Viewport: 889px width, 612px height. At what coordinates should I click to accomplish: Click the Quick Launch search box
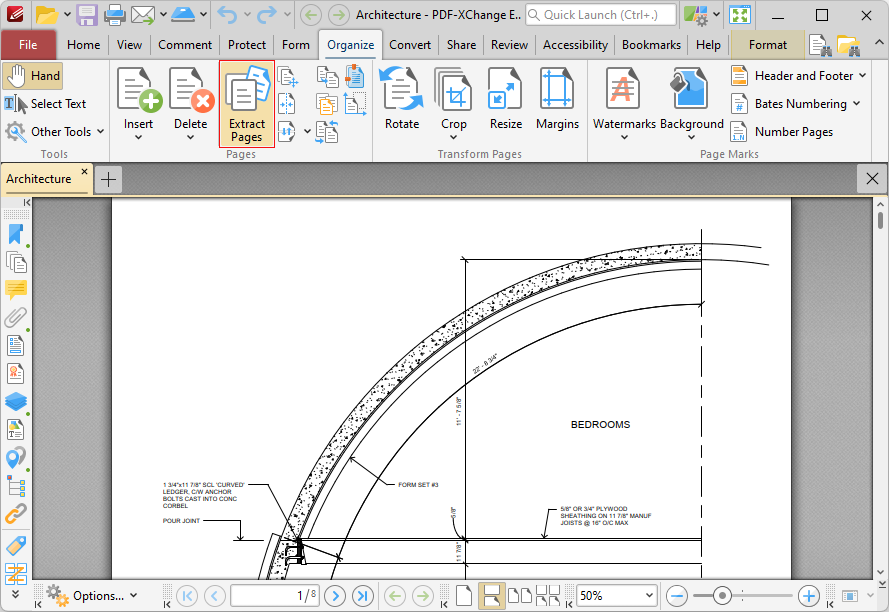(601, 15)
